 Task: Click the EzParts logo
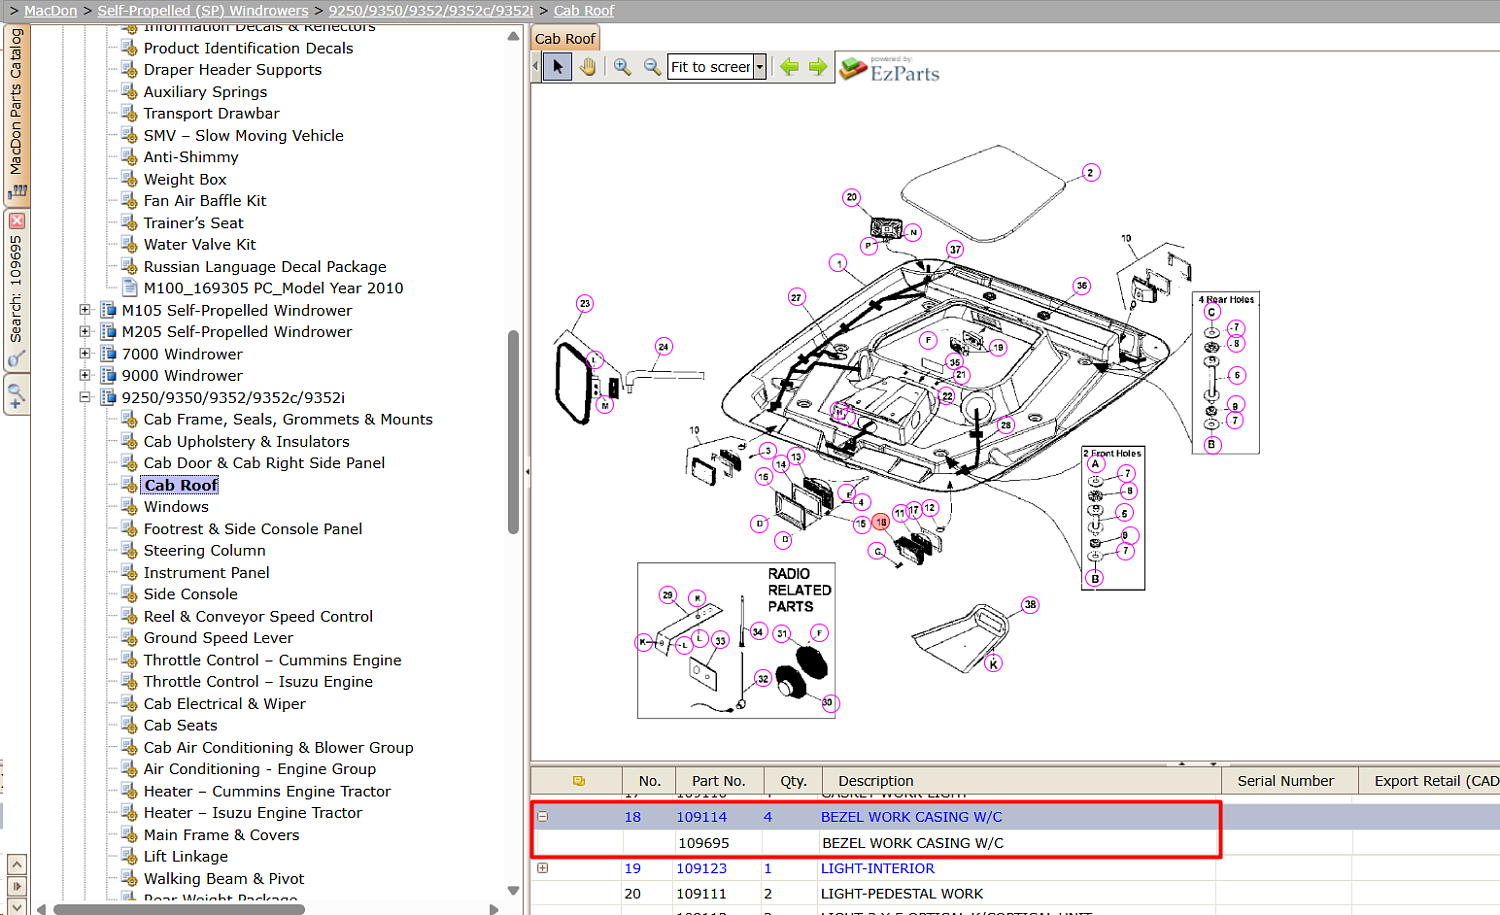(890, 69)
